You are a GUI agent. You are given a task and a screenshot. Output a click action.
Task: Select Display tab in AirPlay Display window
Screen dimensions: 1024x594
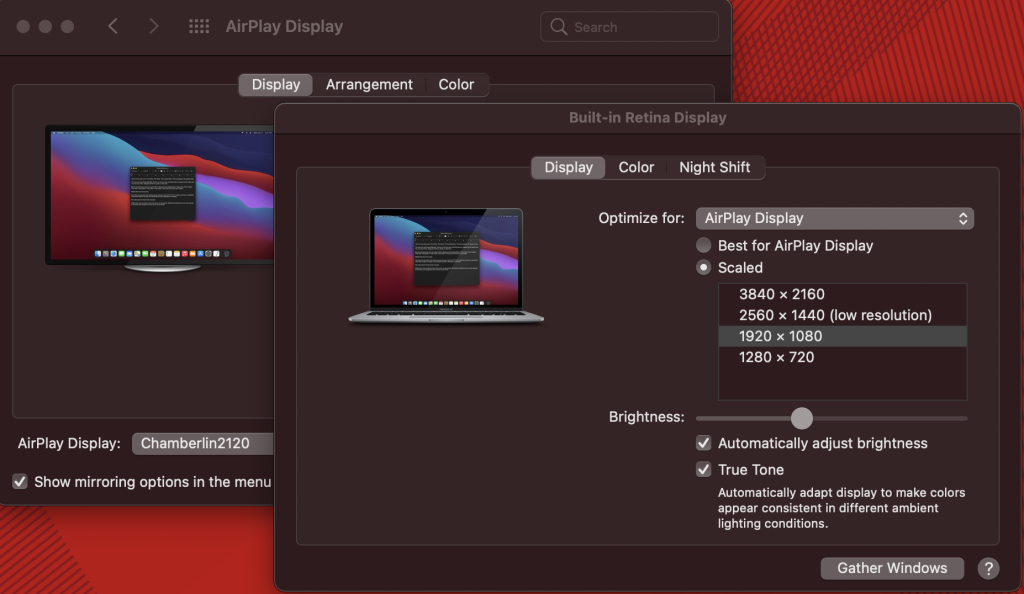[x=276, y=85]
